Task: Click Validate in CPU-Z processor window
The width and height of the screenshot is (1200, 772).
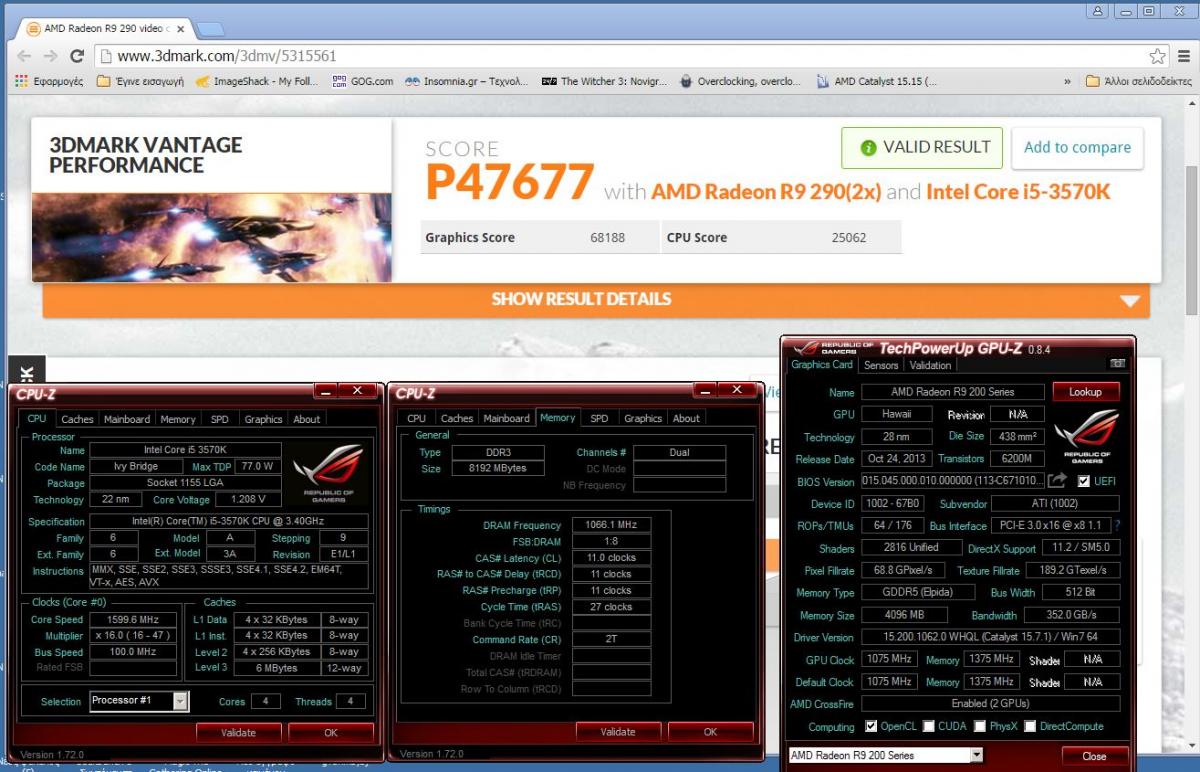Action: [x=238, y=733]
